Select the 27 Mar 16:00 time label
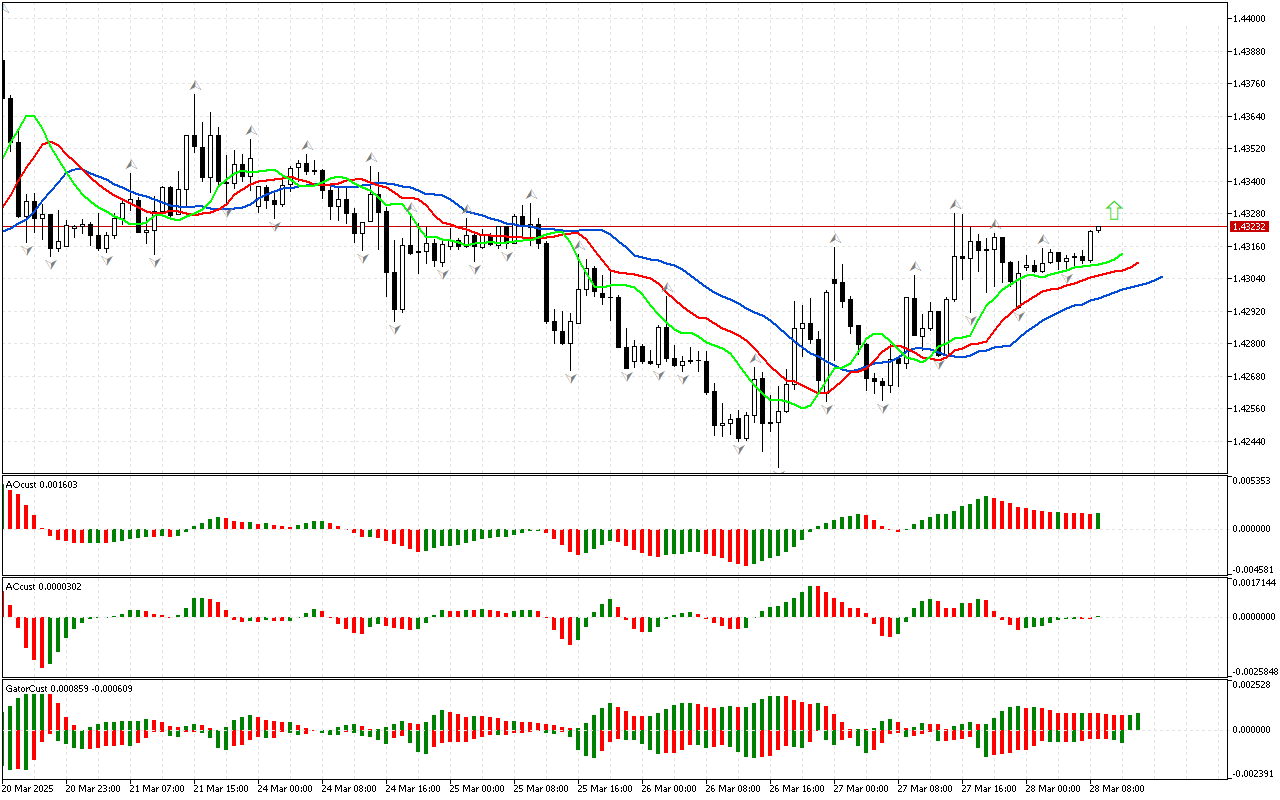Image resolution: width=1280 pixels, height=800 pixels. [x=989, y=789]
